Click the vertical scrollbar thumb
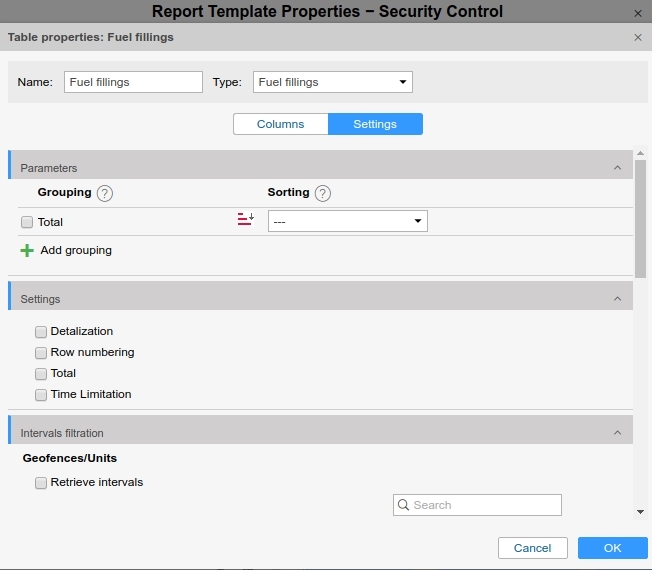Viewport: 652px width, 570px height. click(x=640, y=219)
